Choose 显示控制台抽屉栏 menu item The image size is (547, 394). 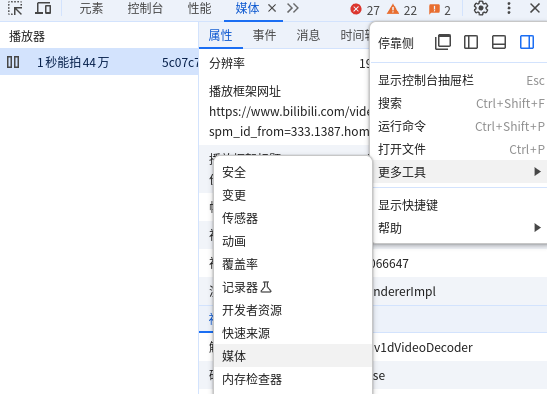[460, 80]
